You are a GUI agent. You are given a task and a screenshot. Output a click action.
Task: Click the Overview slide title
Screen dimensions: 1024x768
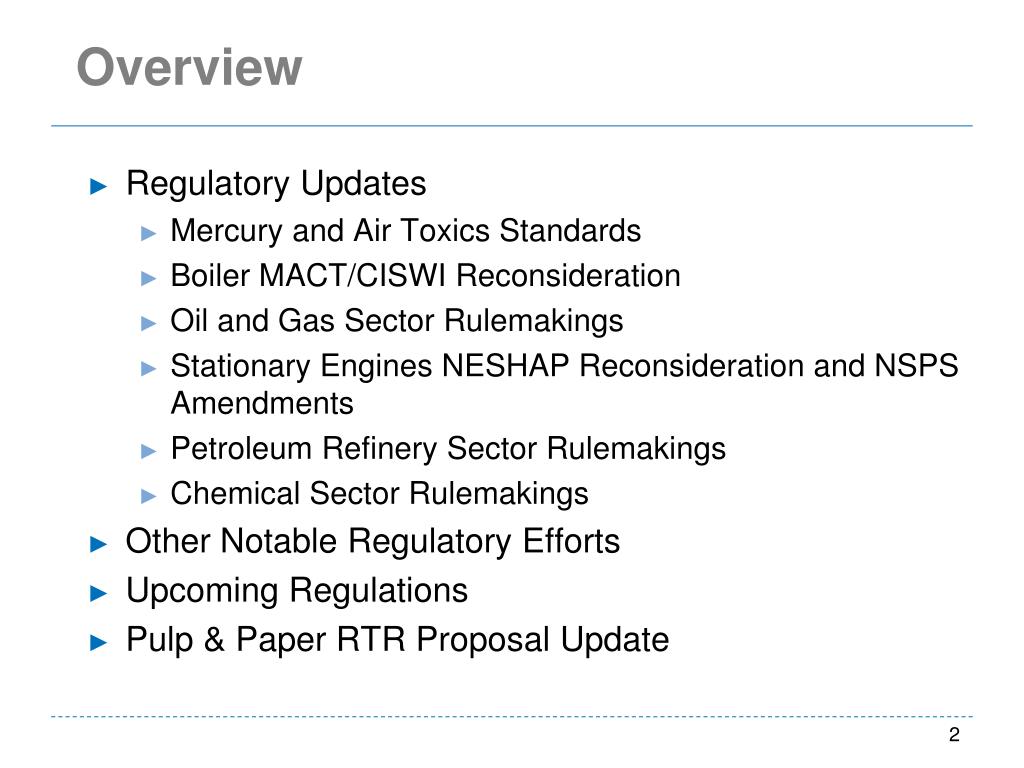(189, 68)
